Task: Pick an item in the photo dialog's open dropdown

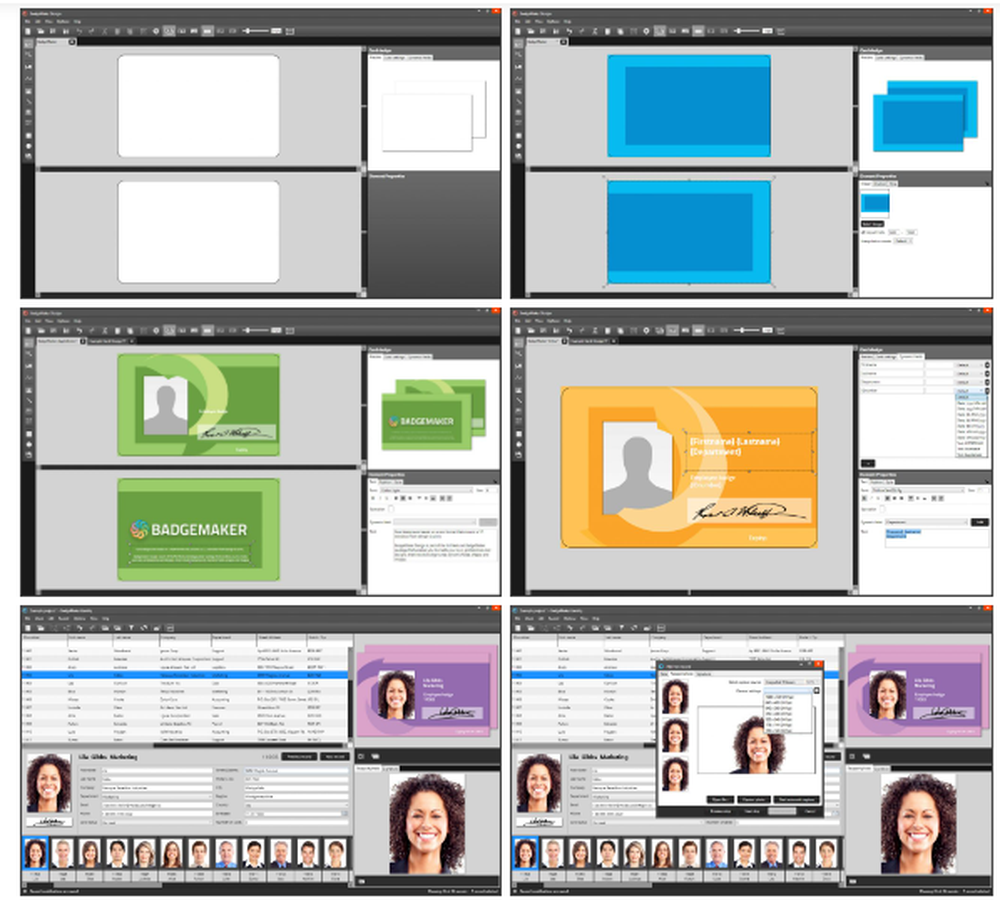Action: (788, 713)
